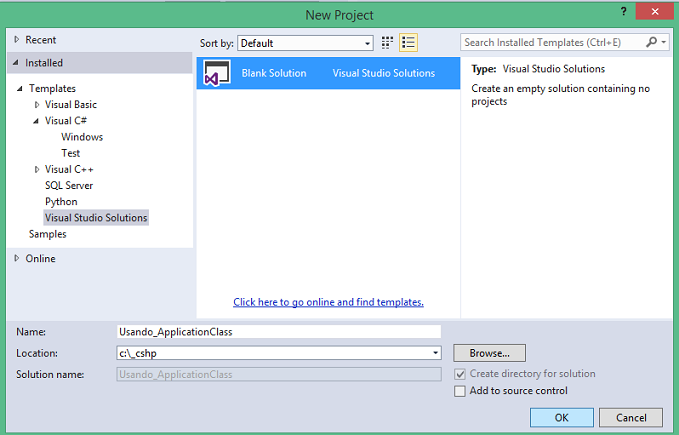Collapse the Templates tree node
The width and height of the screenshot is (679, 435).
pos(19,89)
